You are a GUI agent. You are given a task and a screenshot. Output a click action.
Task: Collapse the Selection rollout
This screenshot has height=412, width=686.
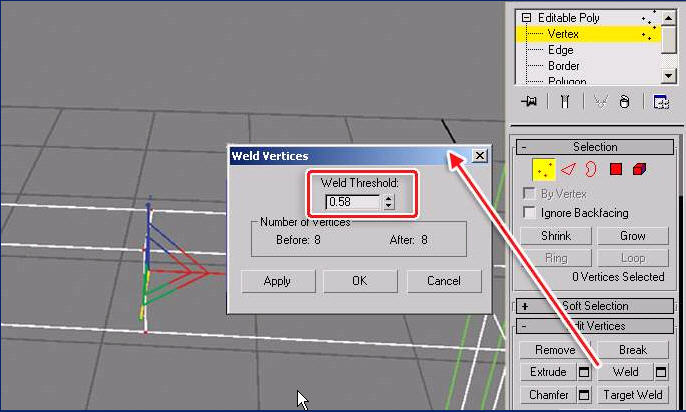(x=523, y=147)
